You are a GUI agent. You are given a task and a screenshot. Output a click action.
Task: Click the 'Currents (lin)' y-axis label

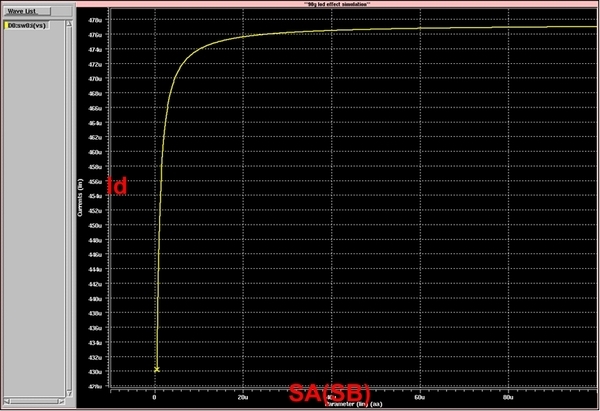(80, 198)
